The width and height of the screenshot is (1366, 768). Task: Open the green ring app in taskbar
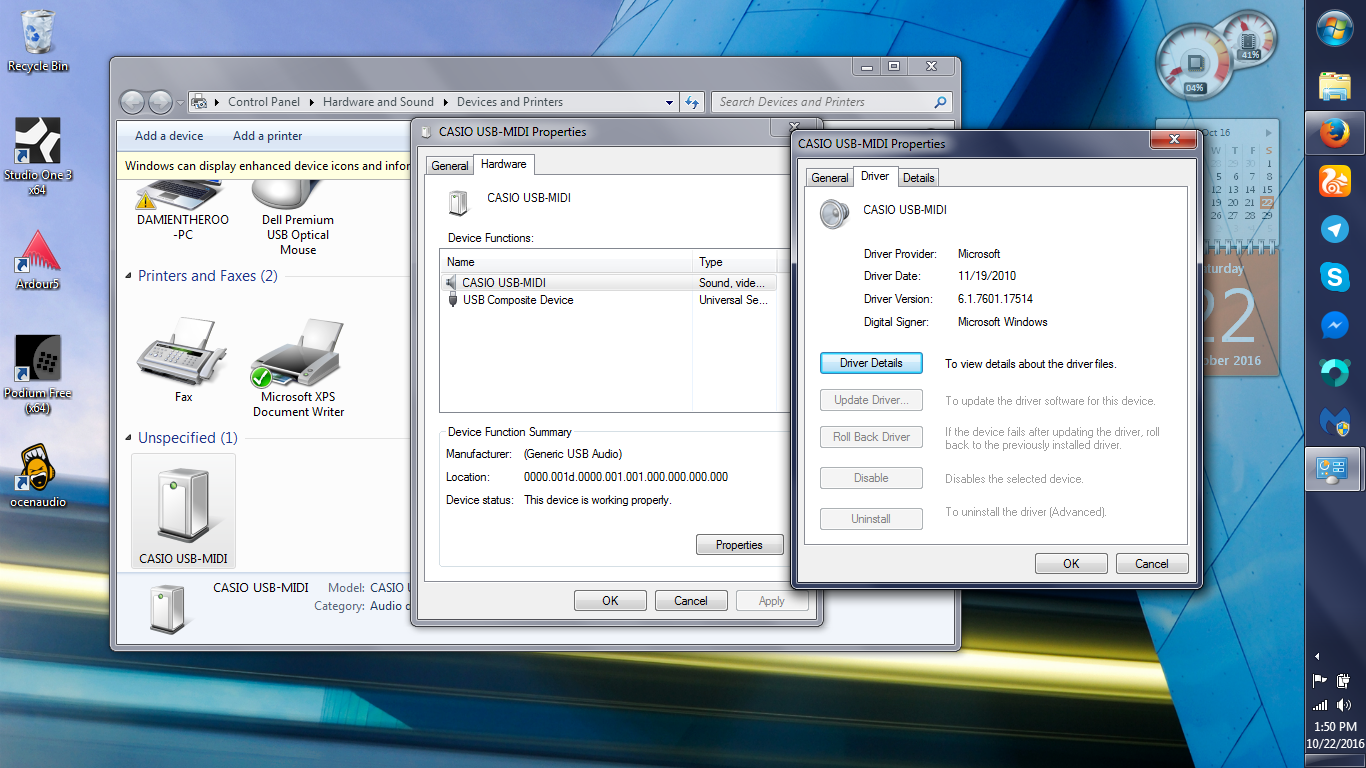(x=1335, y=373)
